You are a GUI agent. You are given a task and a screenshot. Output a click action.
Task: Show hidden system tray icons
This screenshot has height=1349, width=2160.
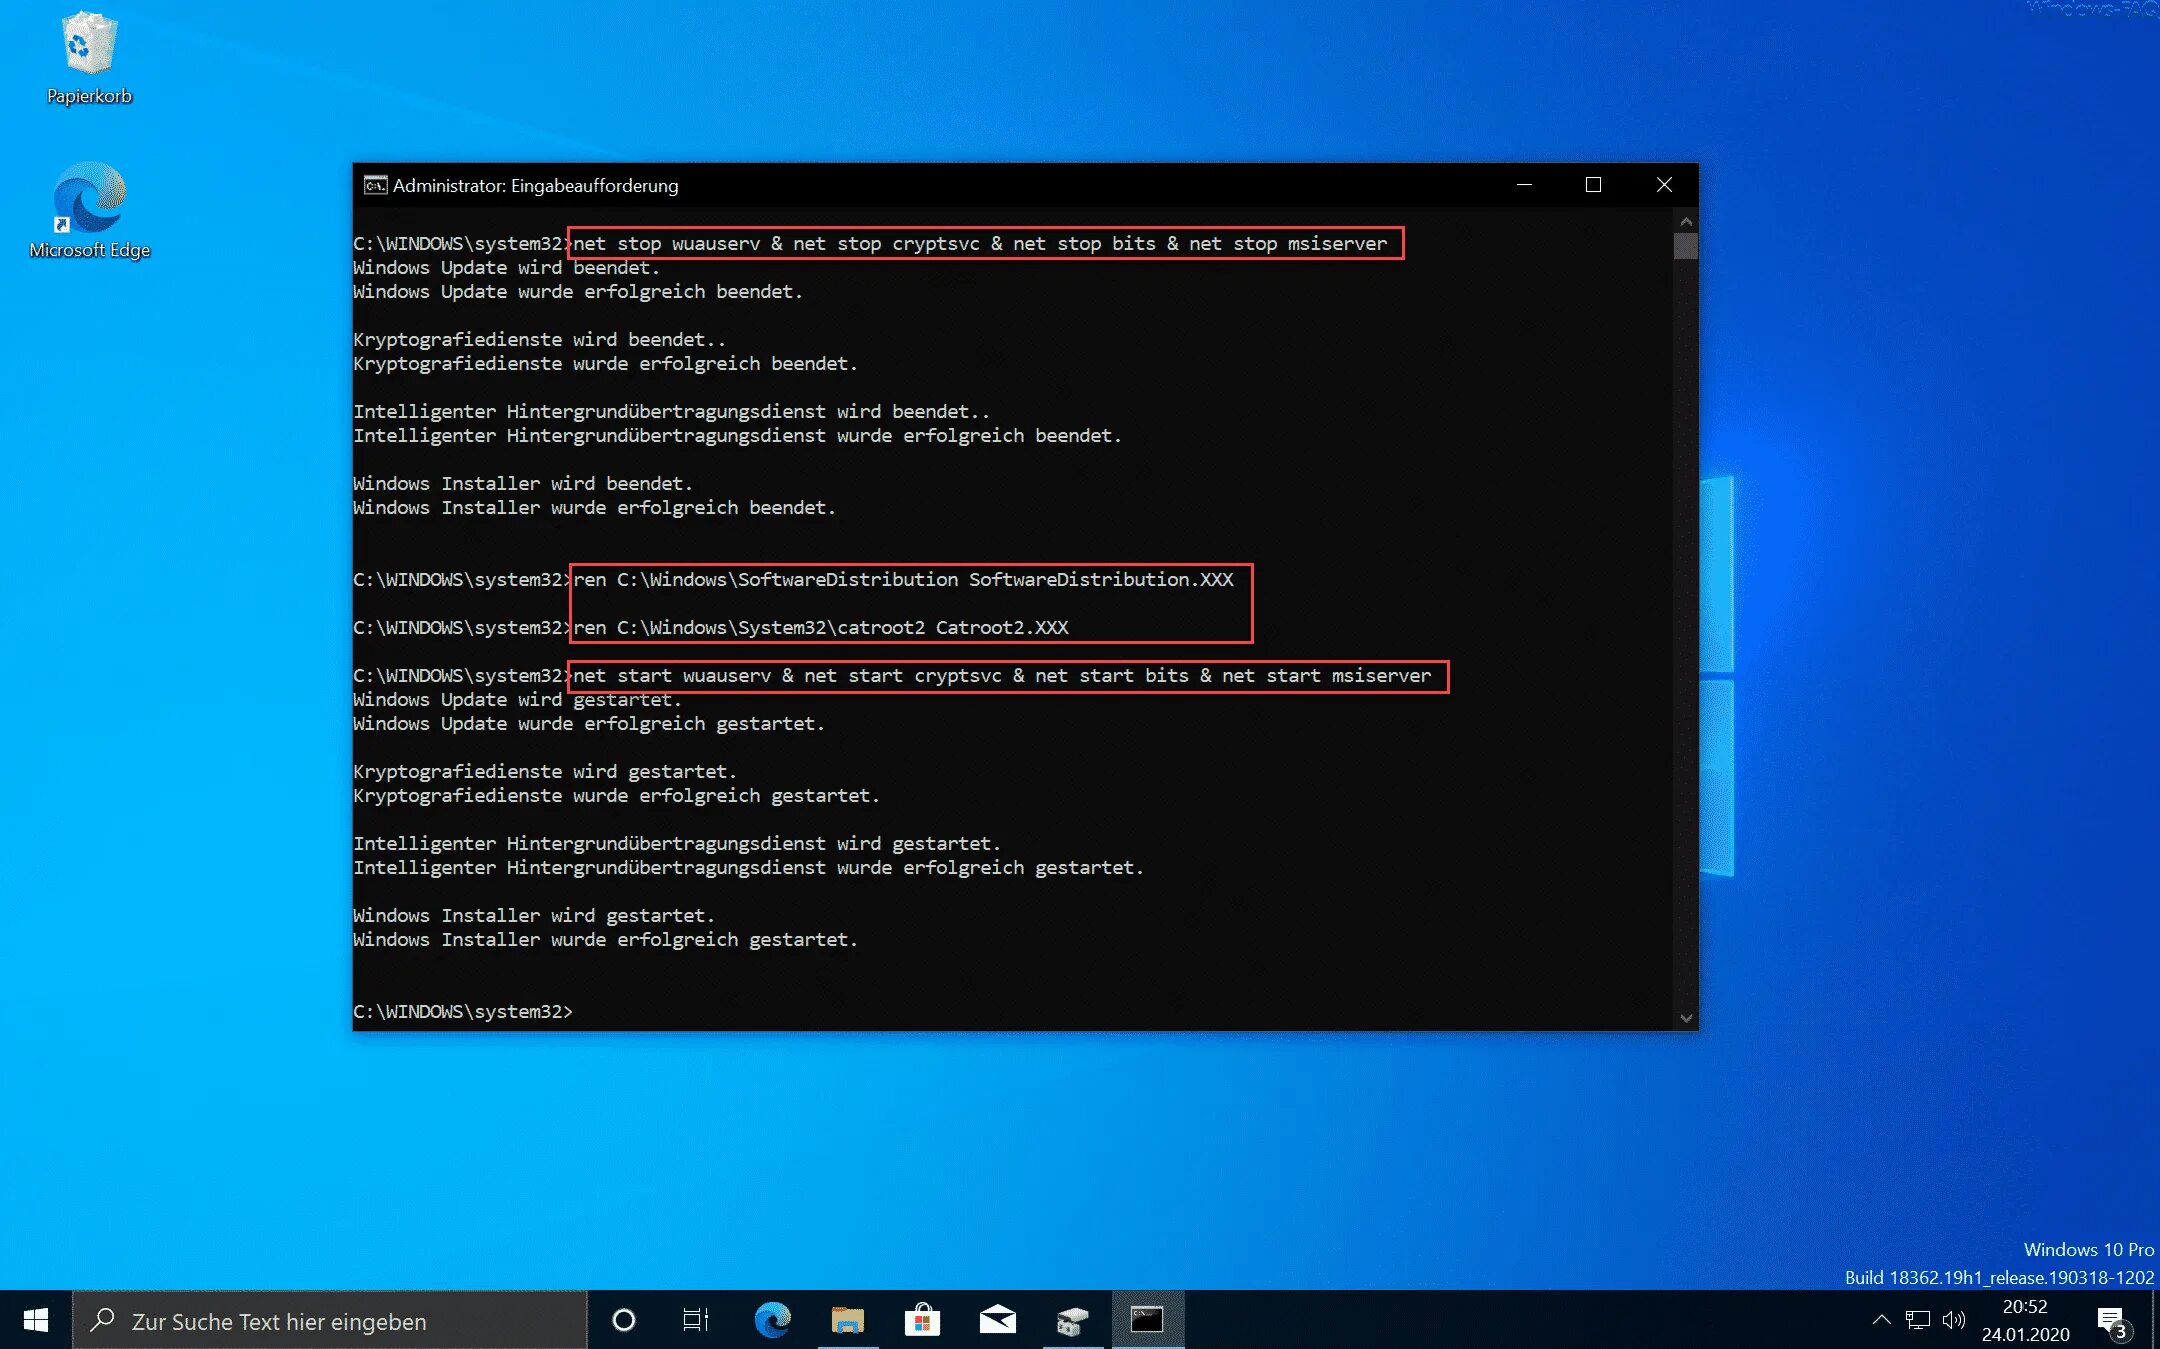(x=1881, y=1320)
